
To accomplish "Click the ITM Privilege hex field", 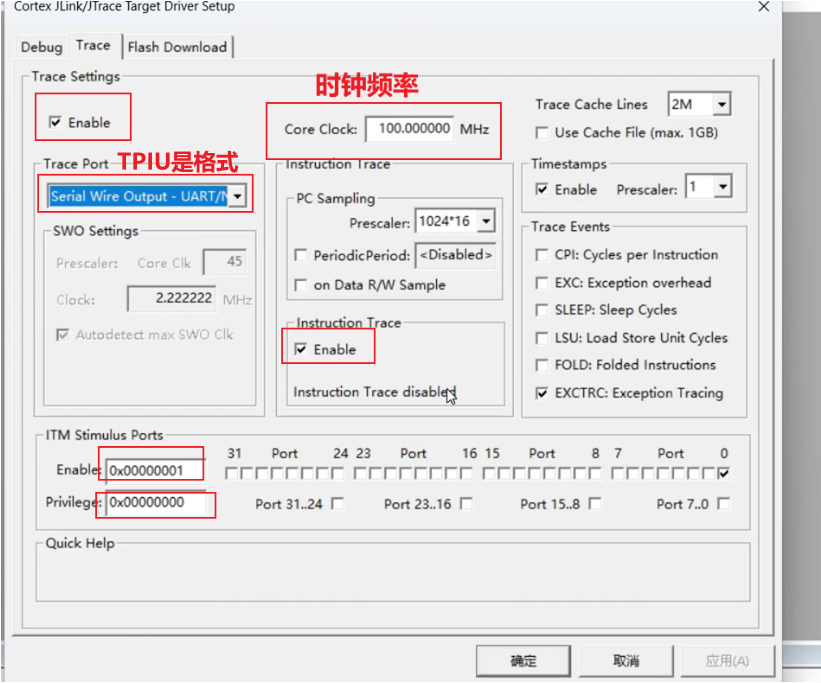I will tap(154, 503).
